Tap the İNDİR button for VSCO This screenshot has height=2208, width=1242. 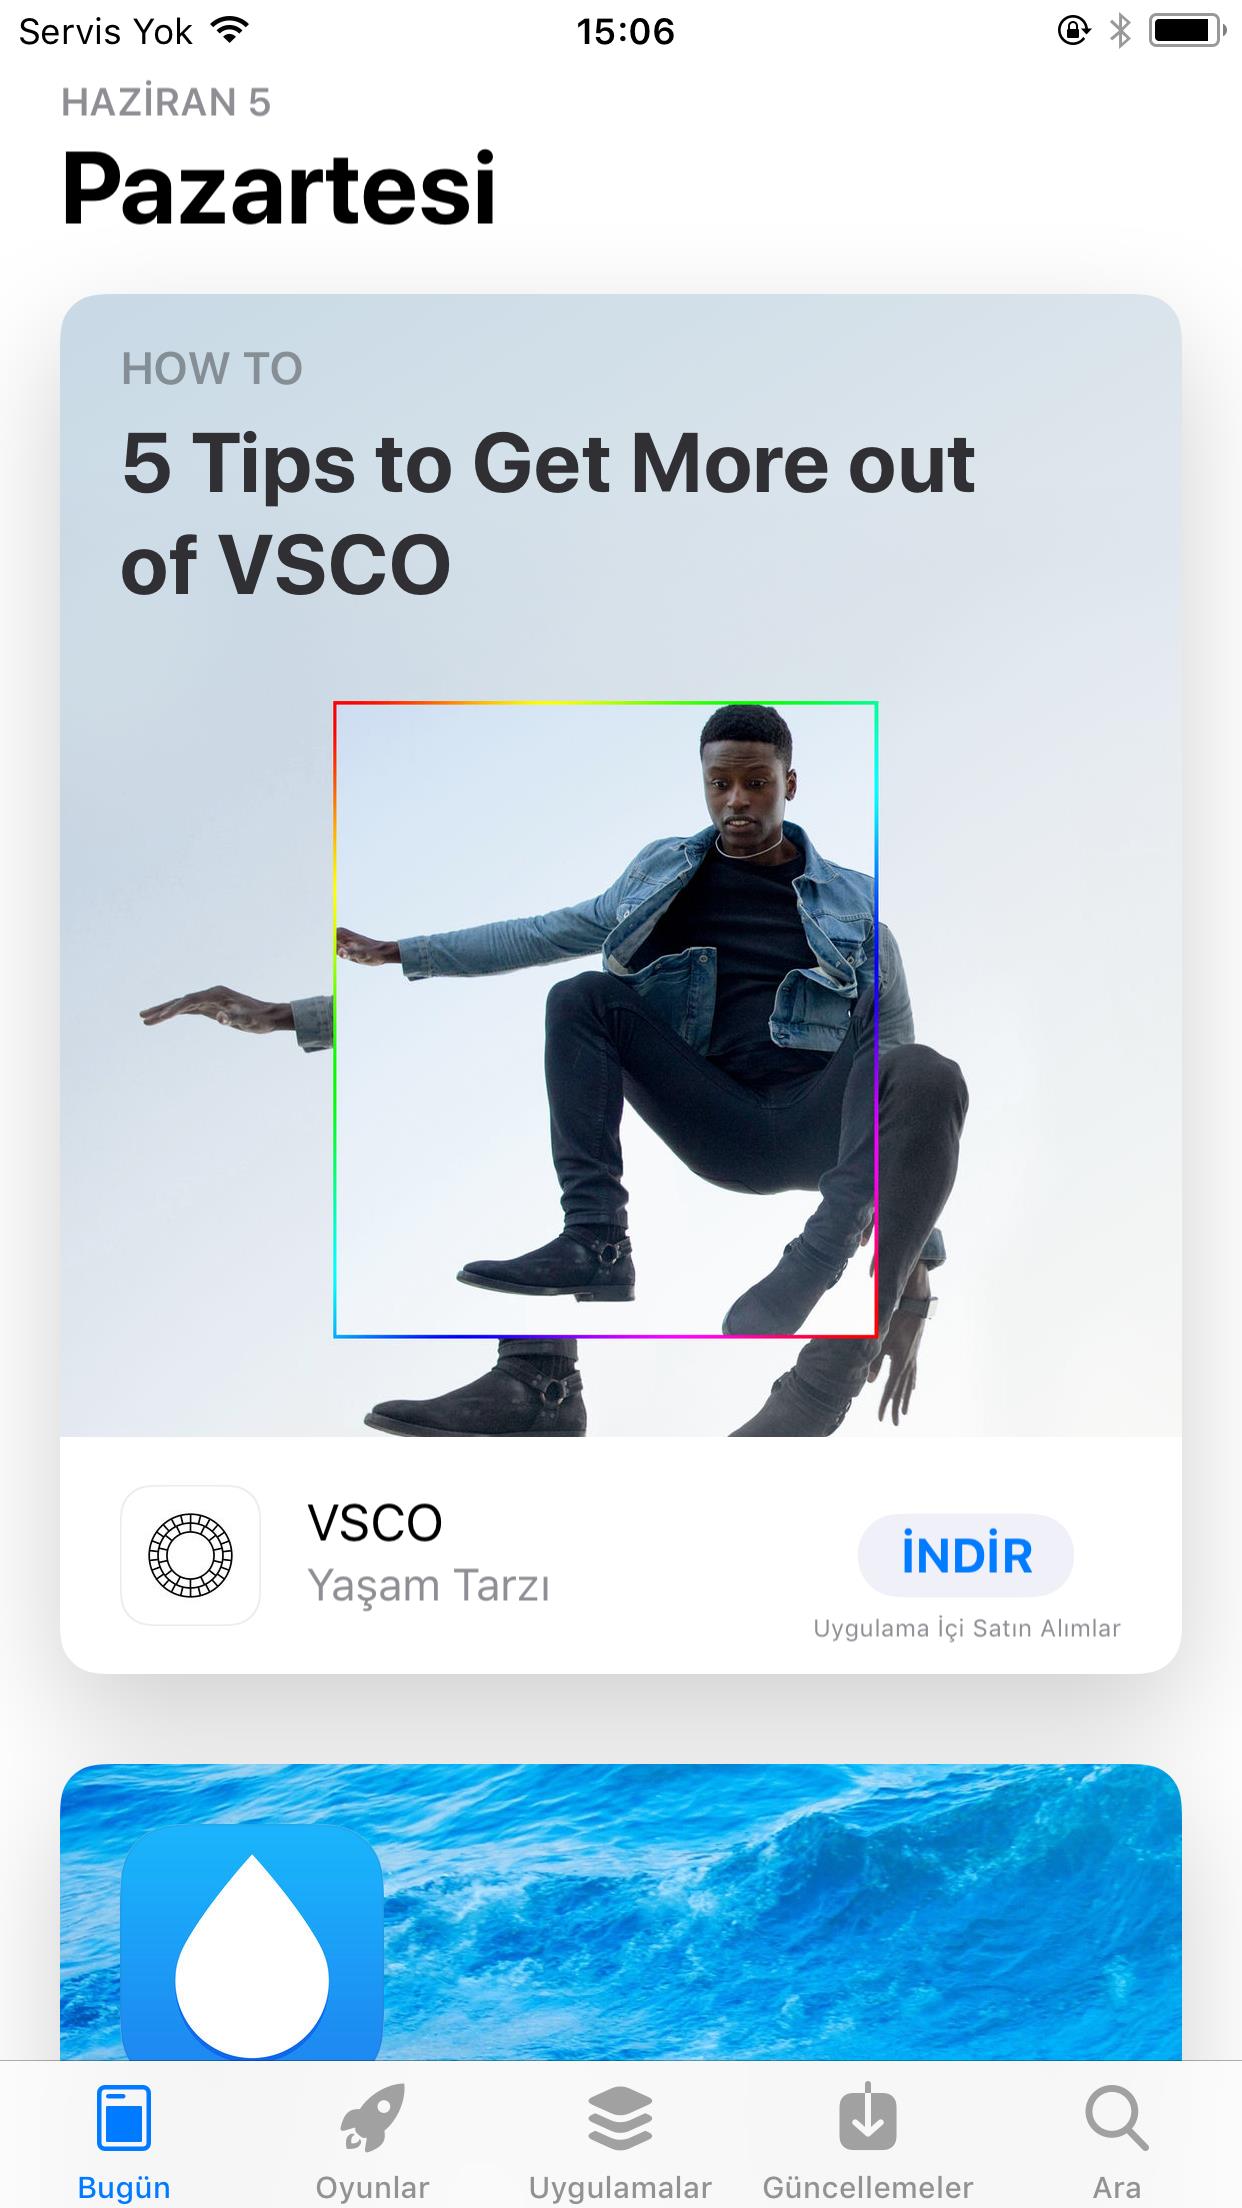(x=966, y=1555)
